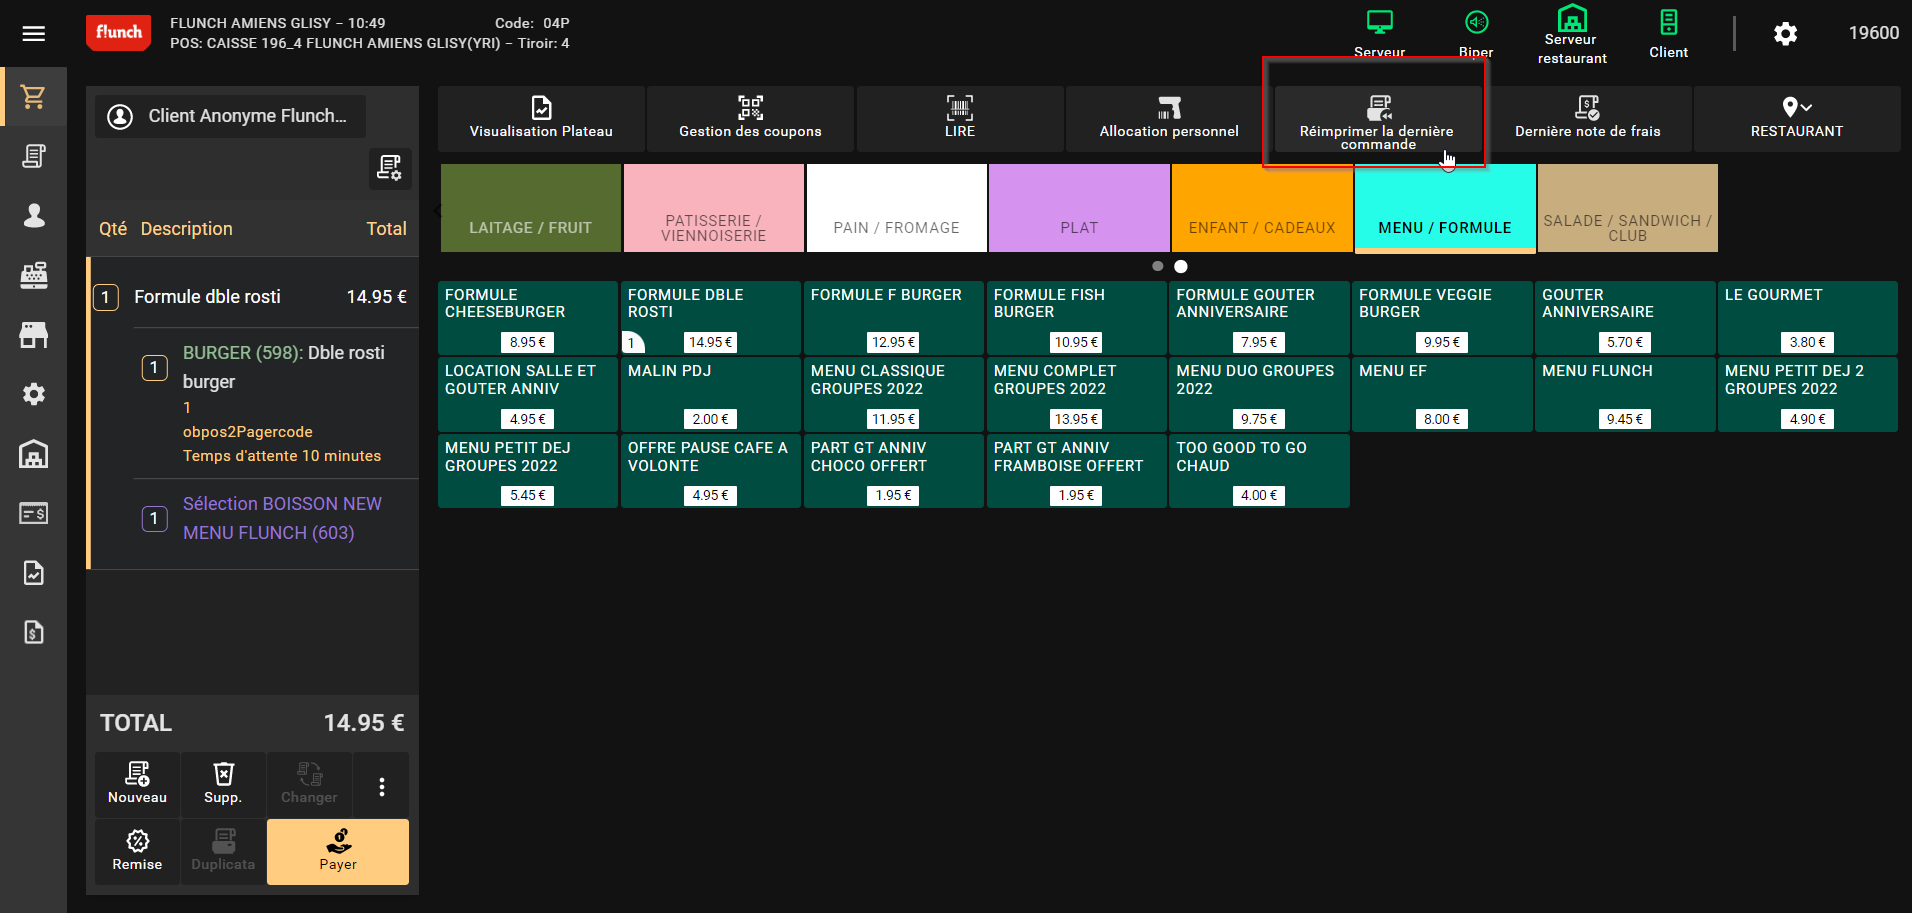Add FORMULE F BURGER to order
The width and height of the screenshot is (1912, 913).
pos(894,318)
